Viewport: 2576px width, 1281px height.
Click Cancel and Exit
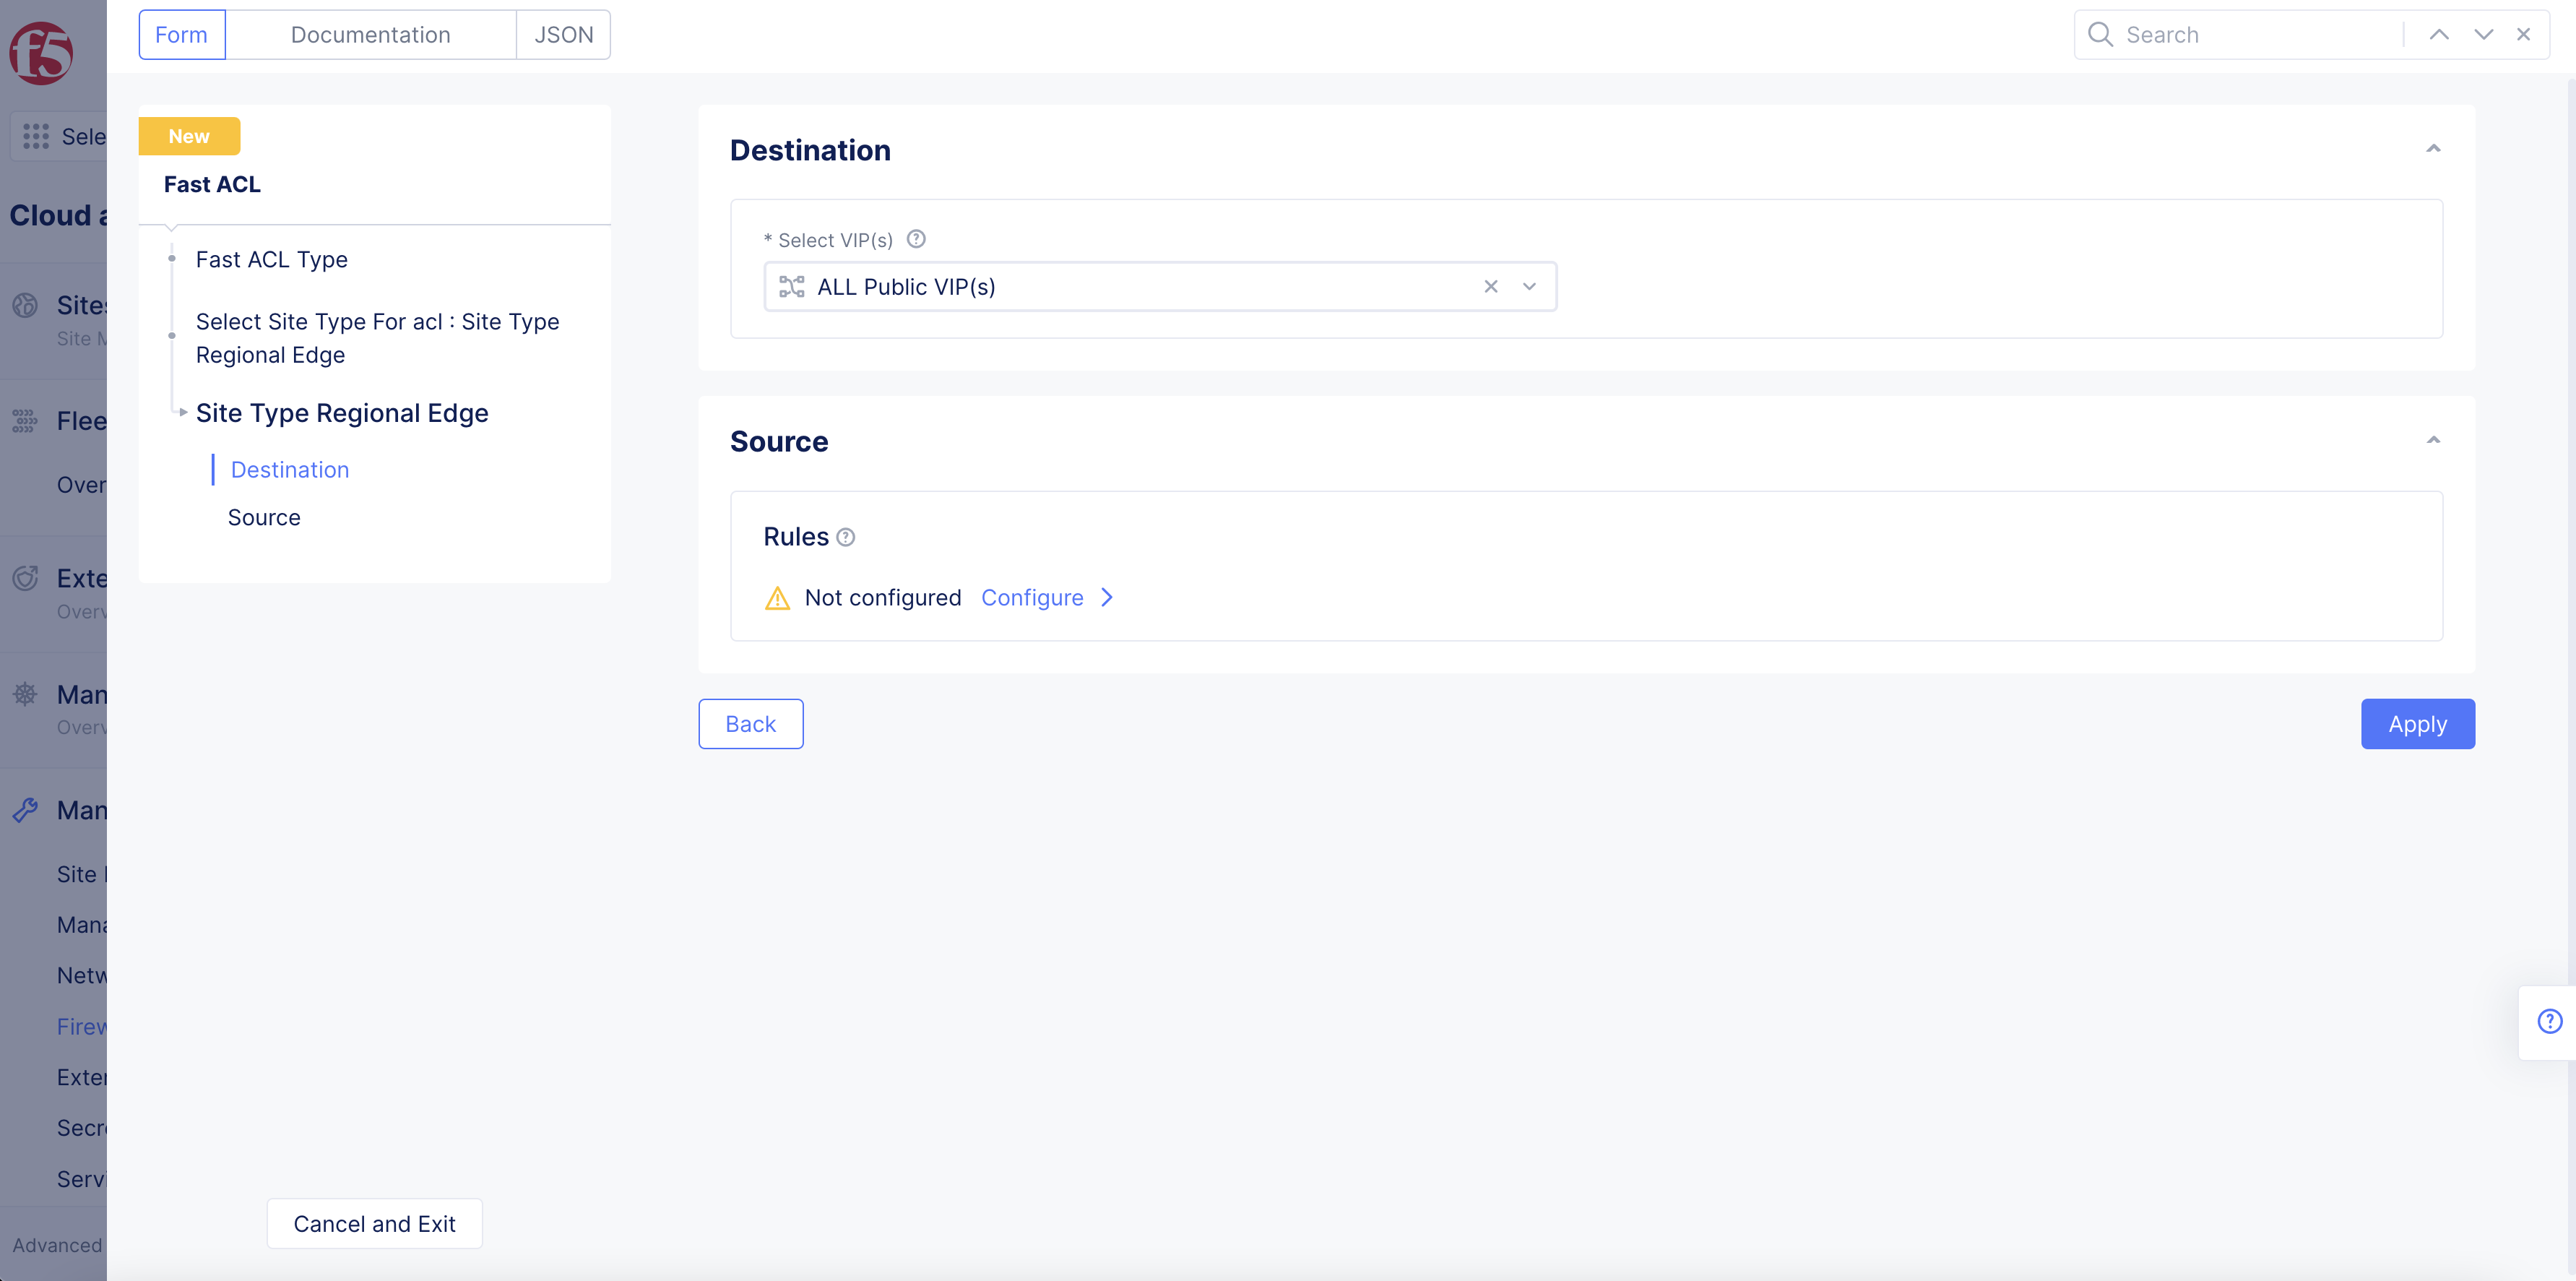[x=374, y=1223]
